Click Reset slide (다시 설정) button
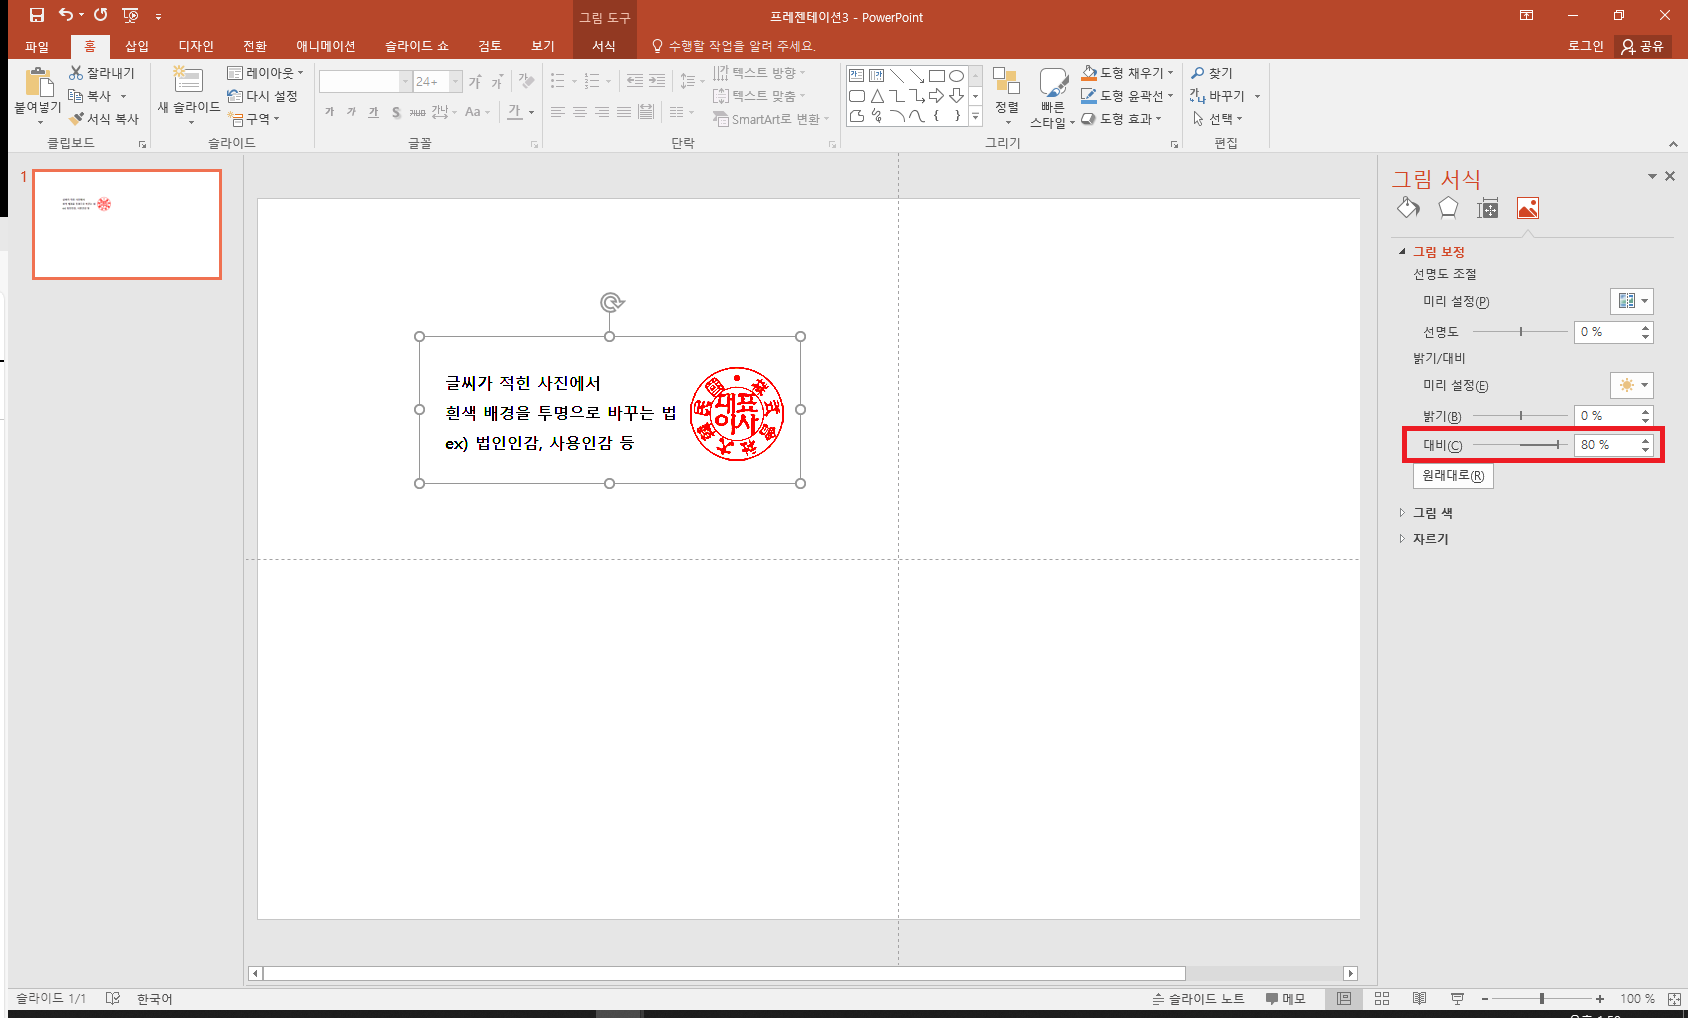1688x1018 pixels. (263, 96)
